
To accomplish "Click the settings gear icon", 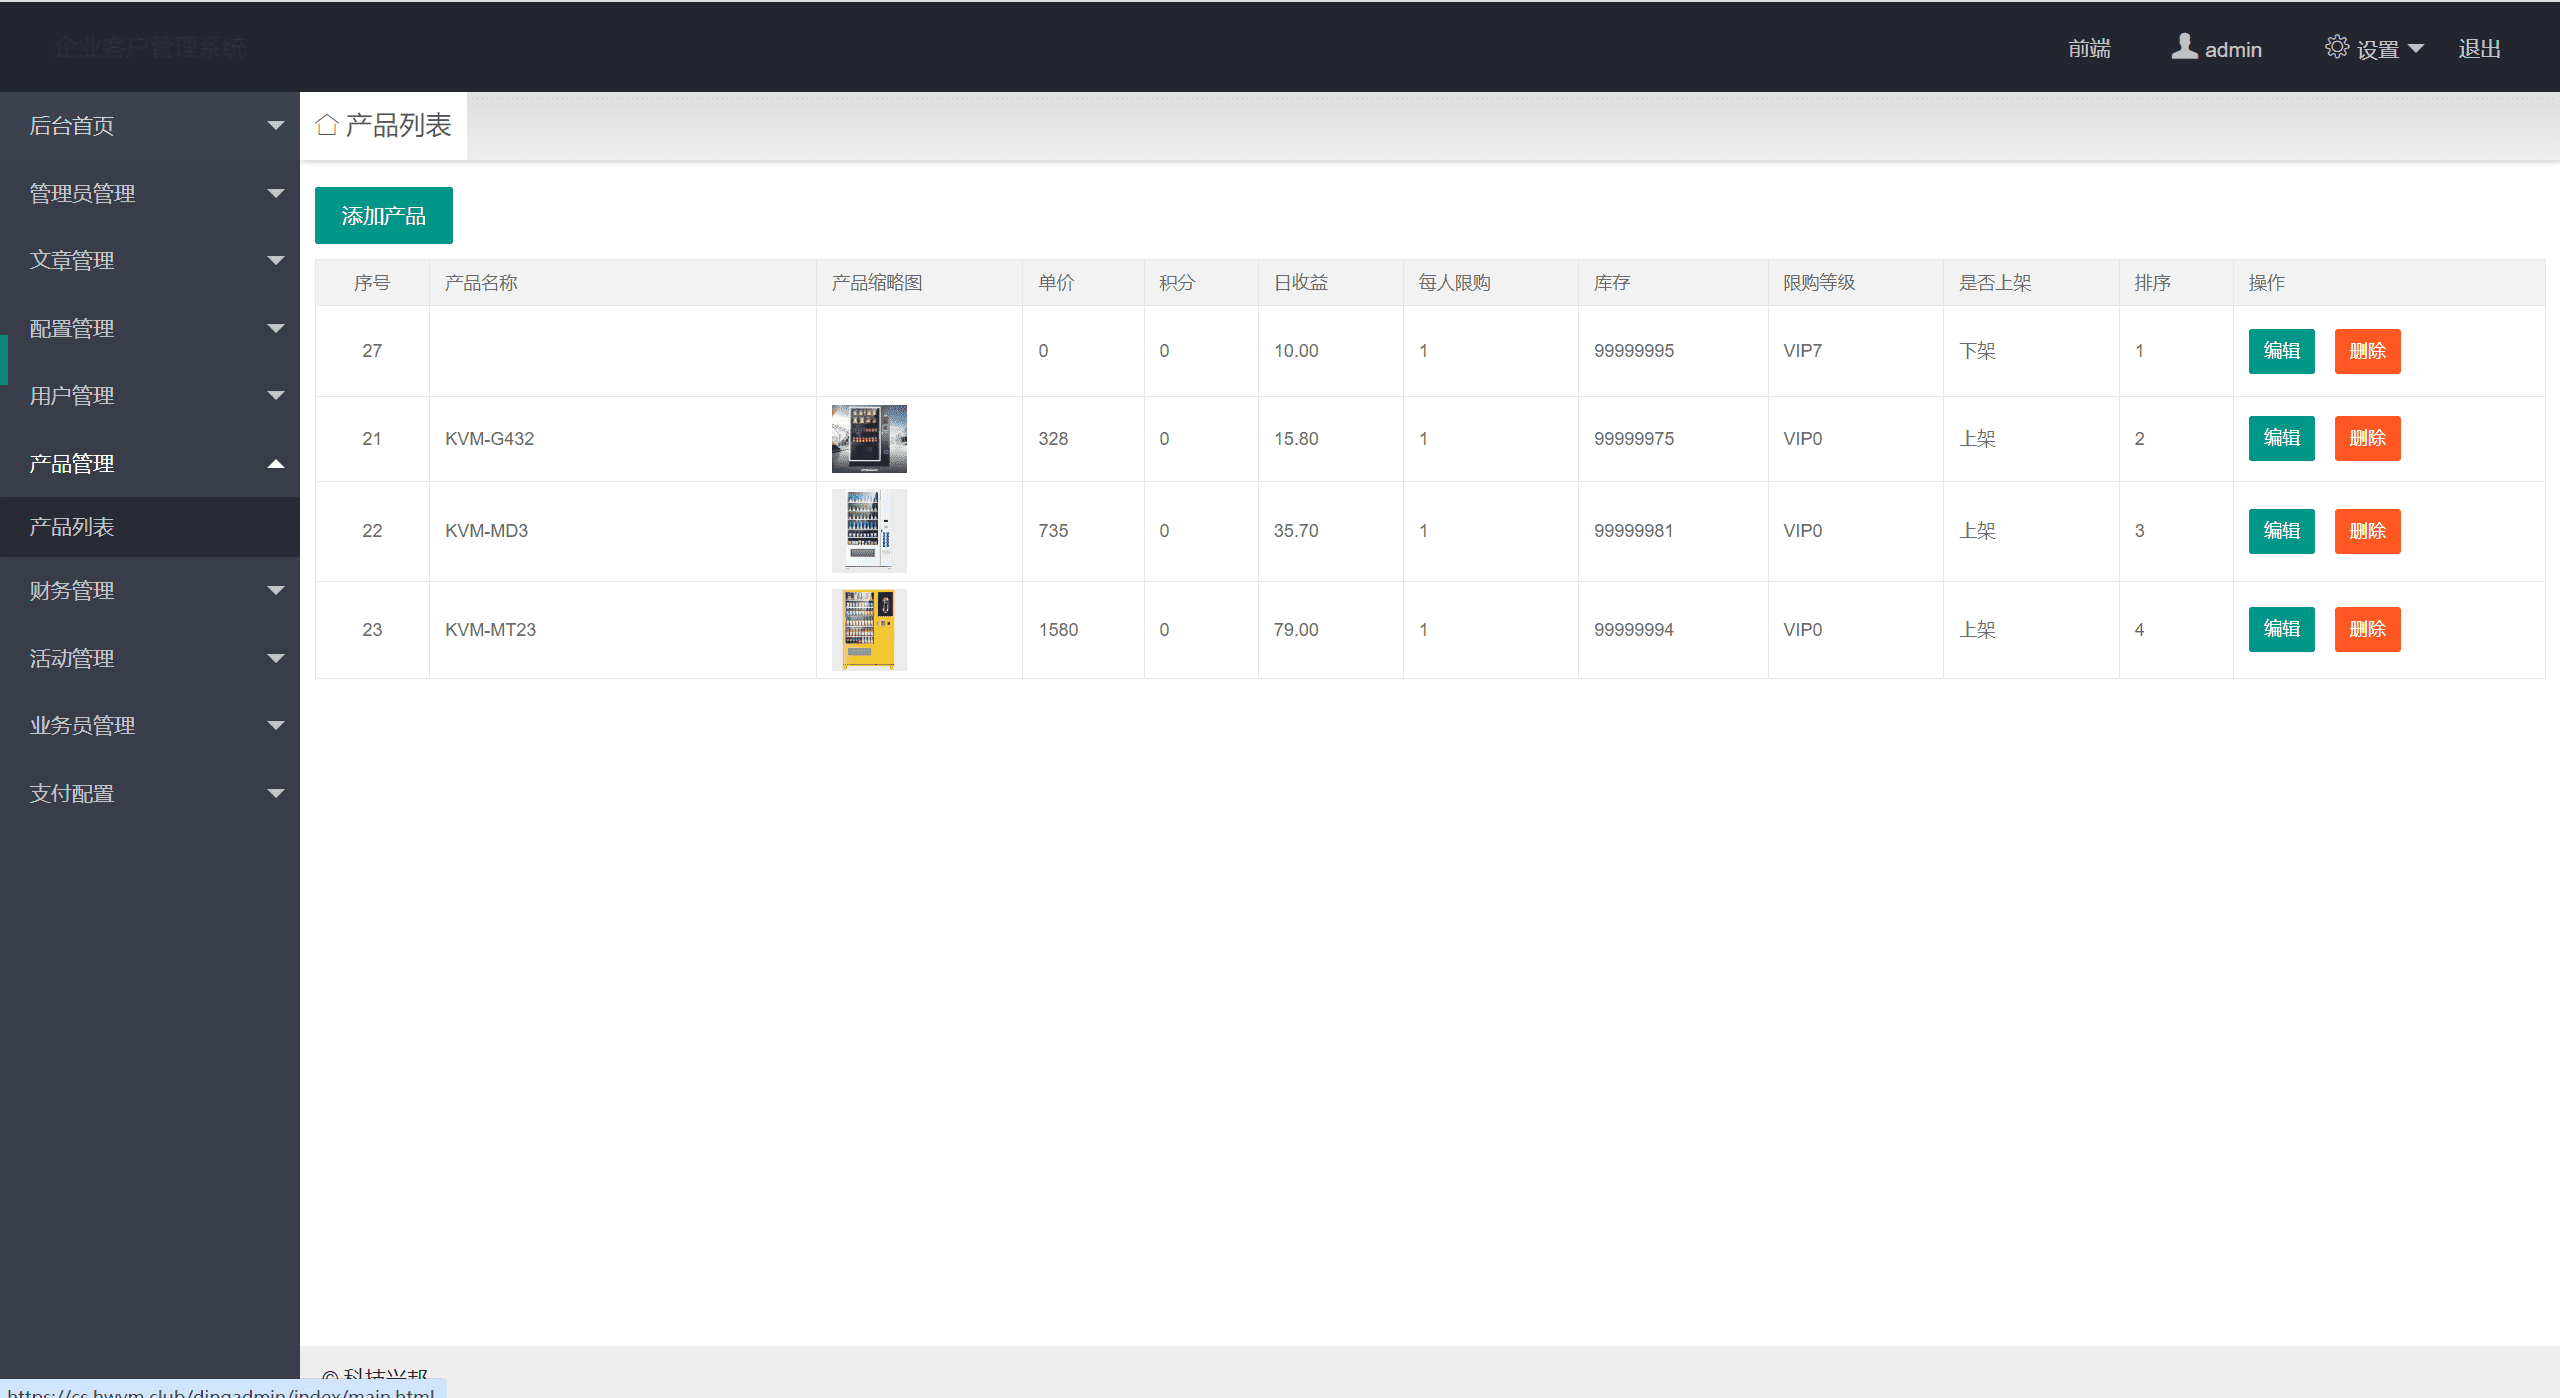I will pyautogui.click(x=2336, y=47).
